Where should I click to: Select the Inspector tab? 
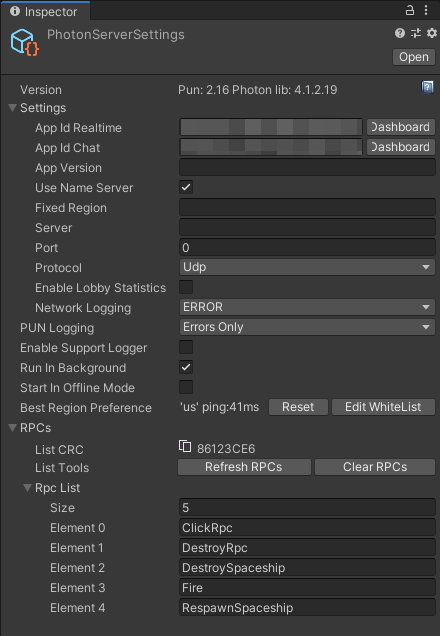point(45,11)
